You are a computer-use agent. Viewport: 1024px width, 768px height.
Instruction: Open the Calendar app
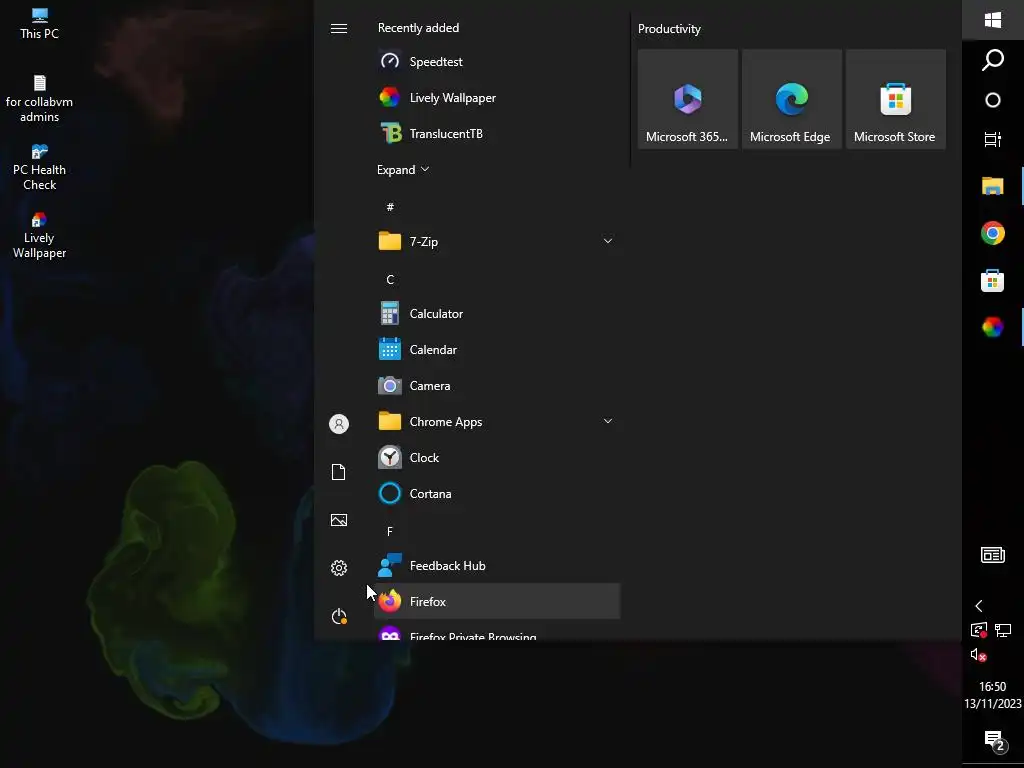[x=496, y=349]
